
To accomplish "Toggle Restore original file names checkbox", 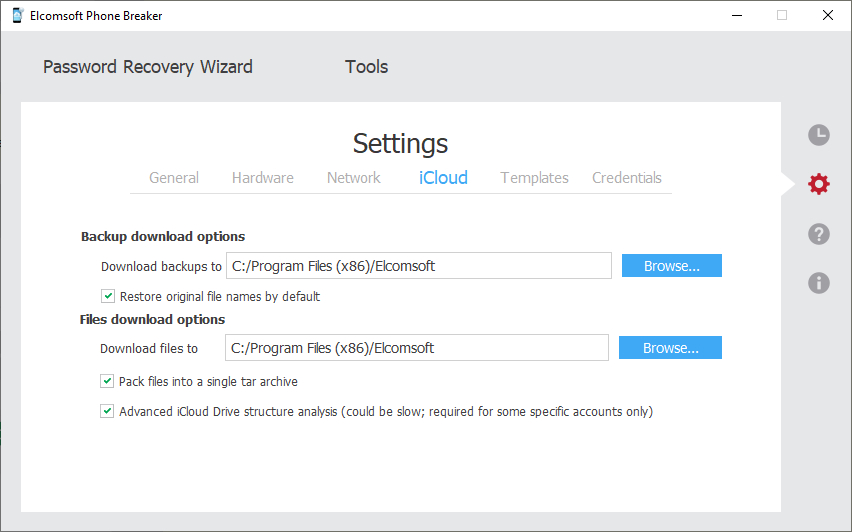I will 108,296.
